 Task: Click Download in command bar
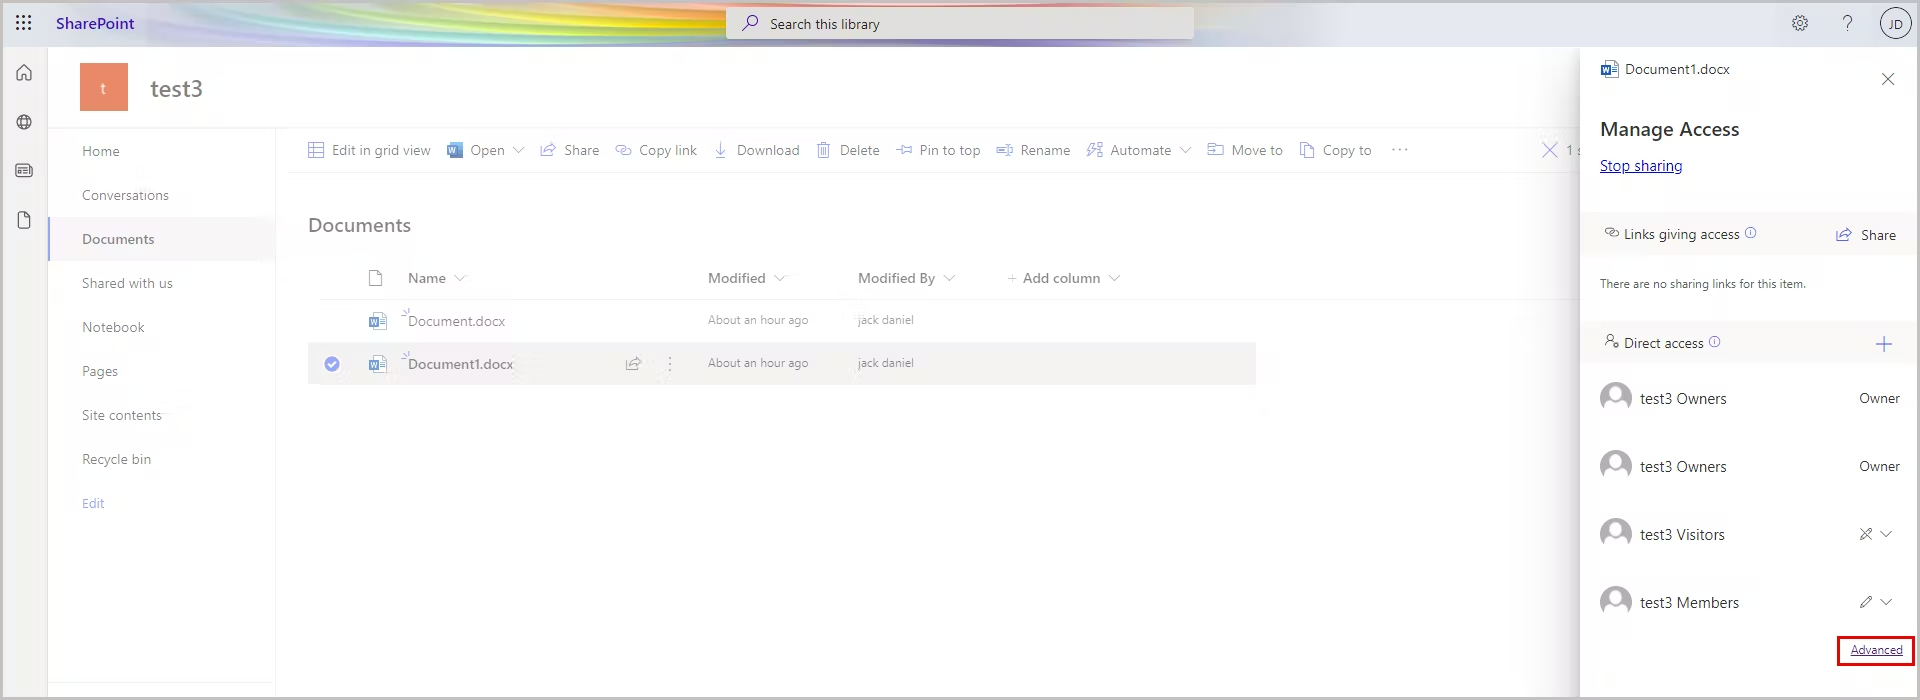tap(756, 150)
